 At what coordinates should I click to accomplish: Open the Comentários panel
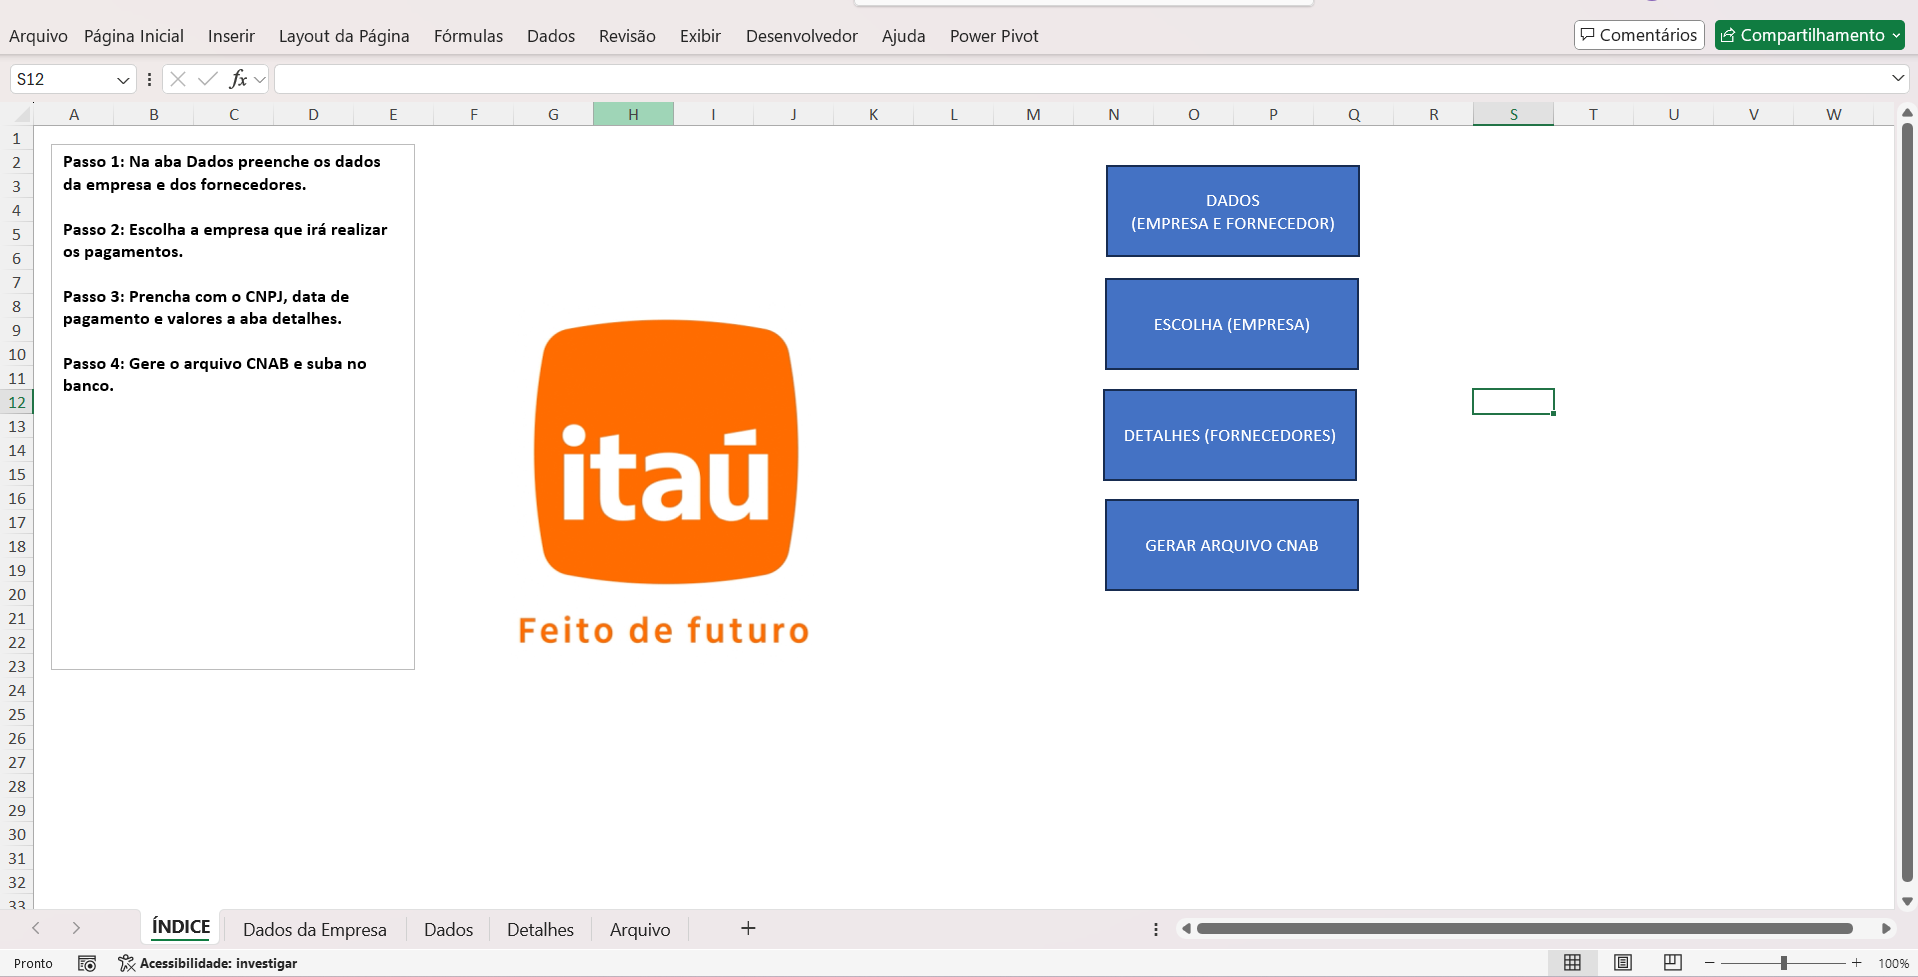[1638, 34]
